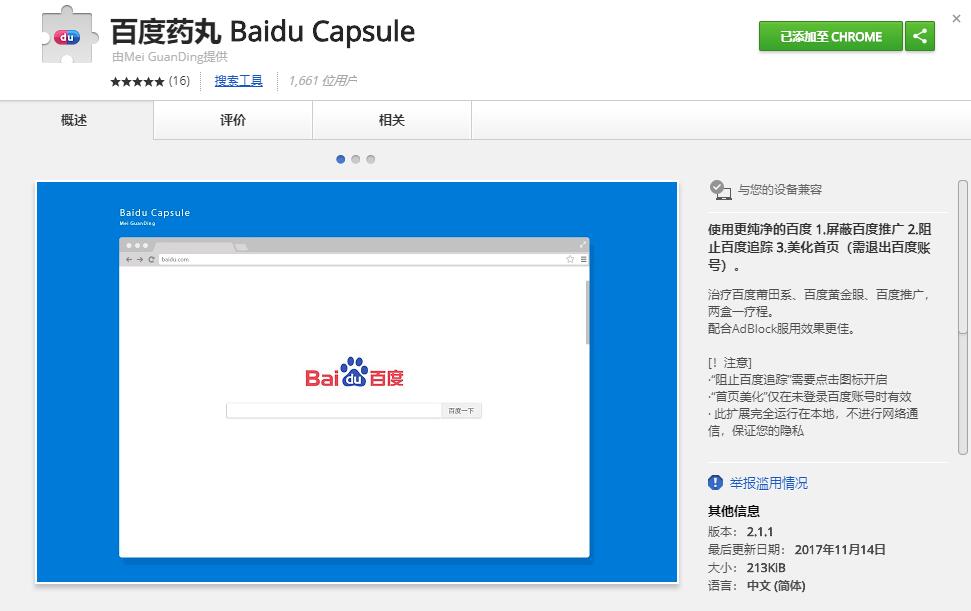Click the share icon button
The width and height of the screenshot is (971, 611).
pyautogui.click(x=920, y=36)
